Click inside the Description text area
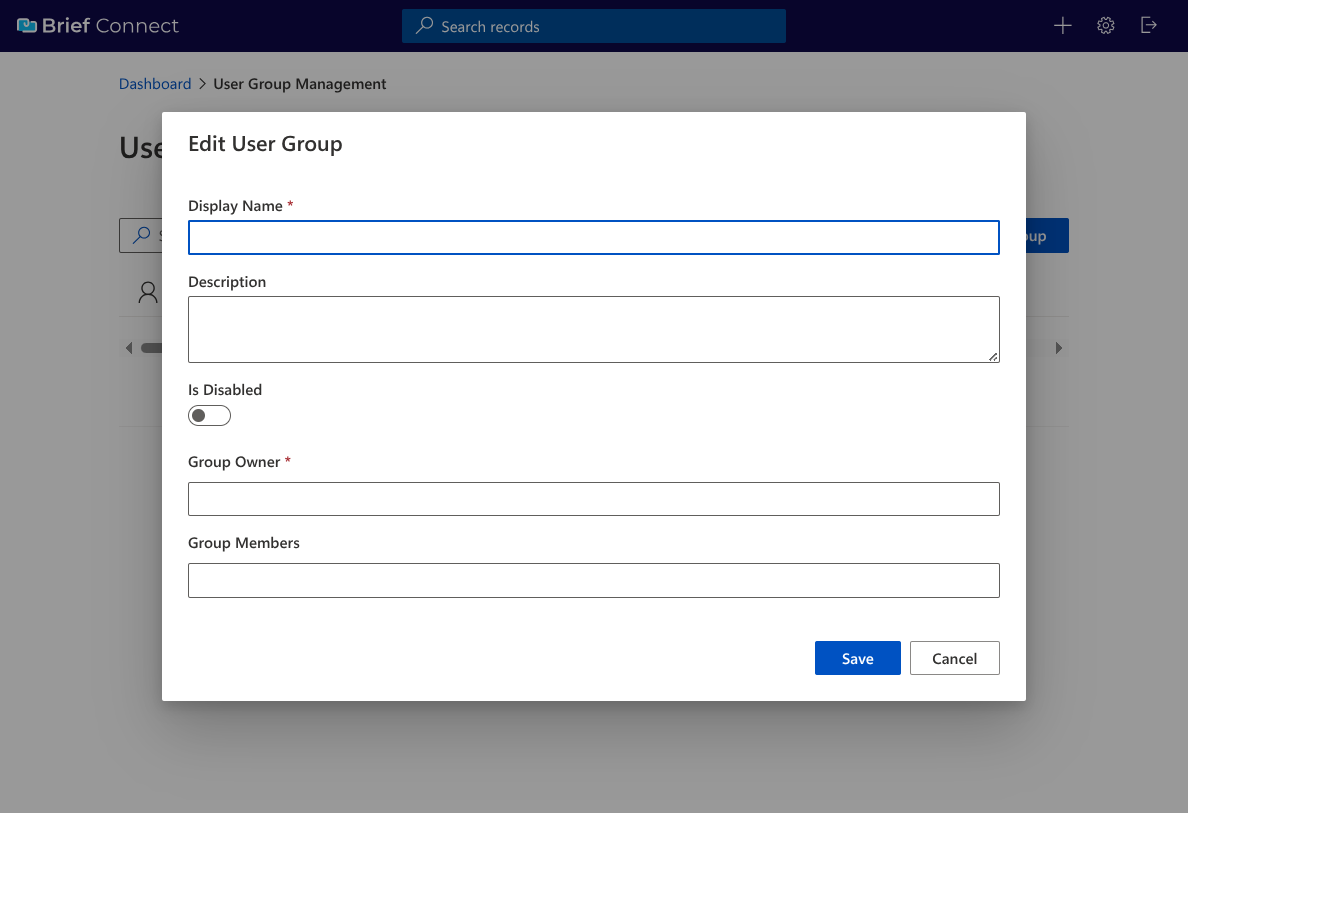This screenshot has height=904, width=1320. pos(594,328)
